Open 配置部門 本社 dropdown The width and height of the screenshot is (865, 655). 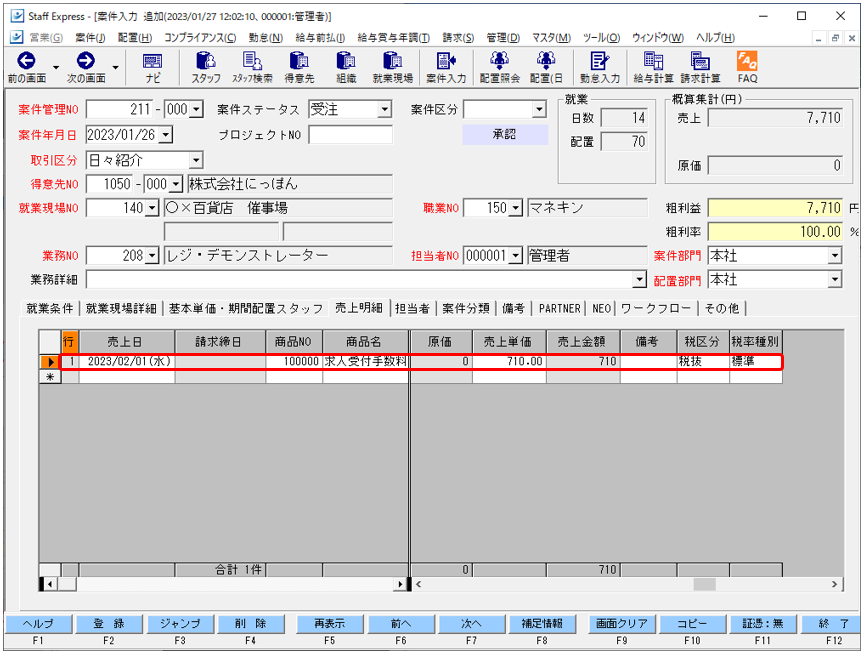[835, 280]
